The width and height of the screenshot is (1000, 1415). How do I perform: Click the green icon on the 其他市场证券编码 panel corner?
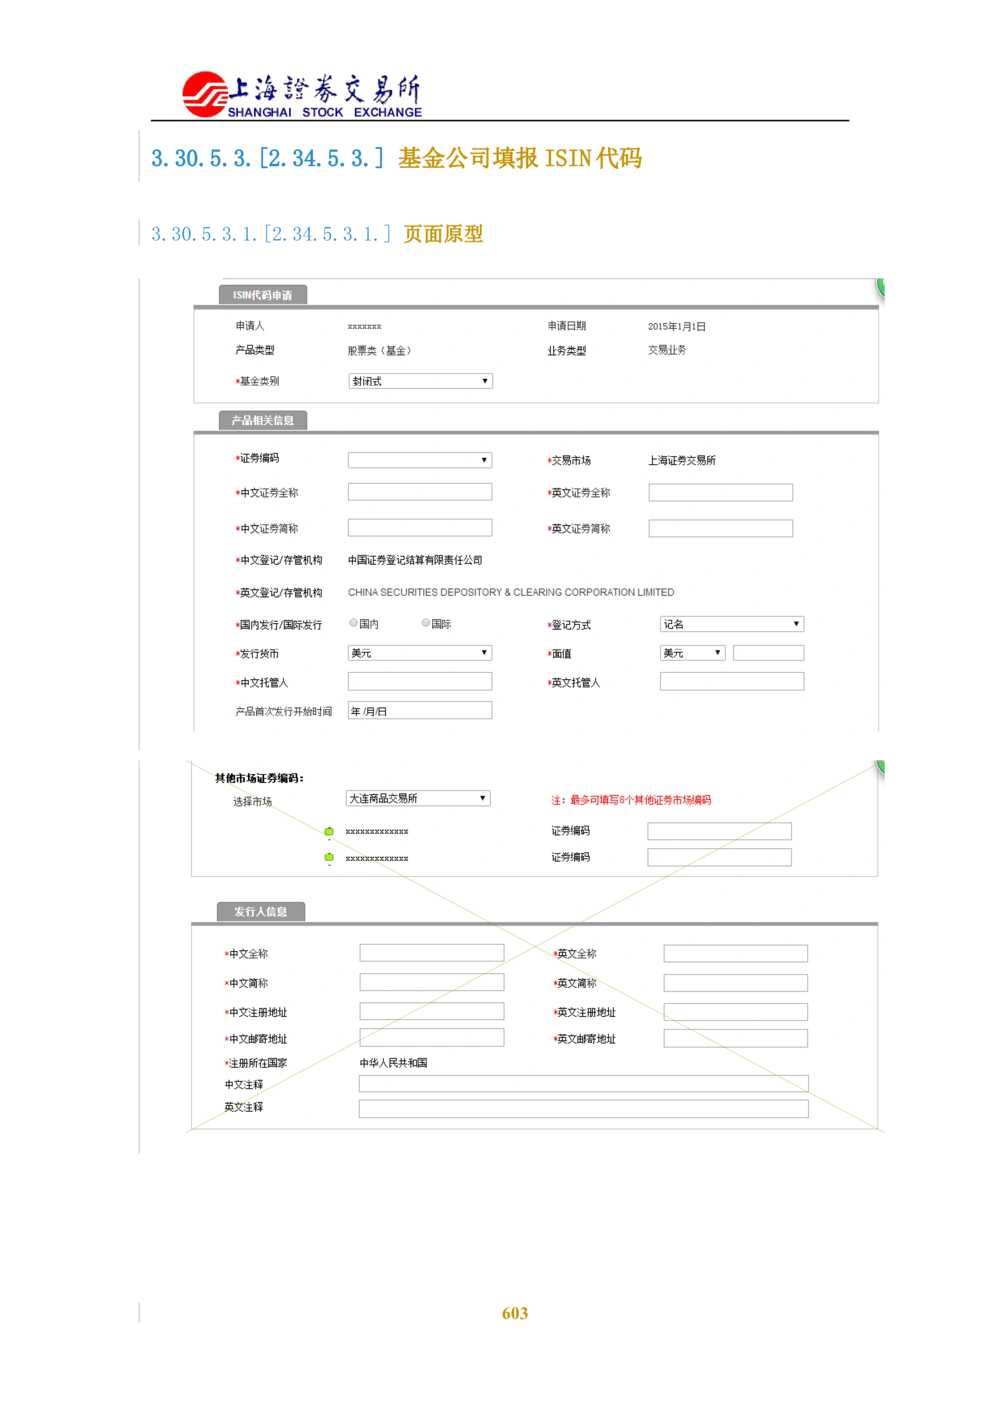point(883,768)
